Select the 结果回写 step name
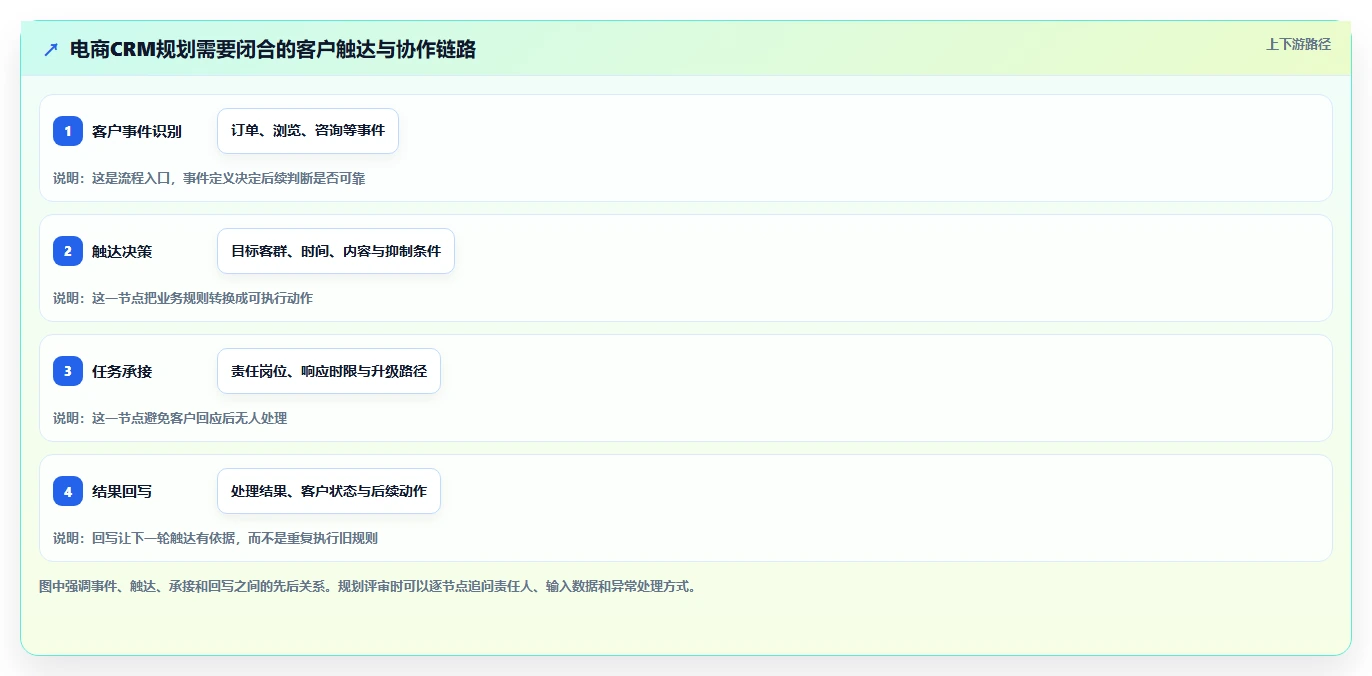This screenshot has height=676, width=1372. (x=122, y=491)
